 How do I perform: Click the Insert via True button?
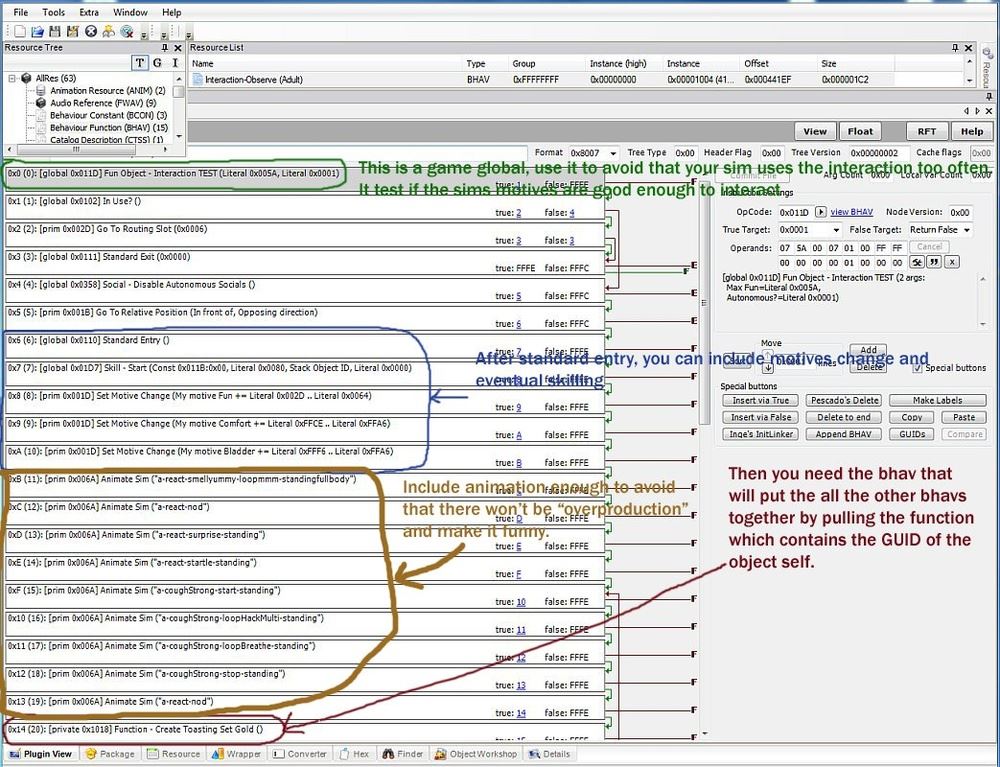tap(760, 400)
